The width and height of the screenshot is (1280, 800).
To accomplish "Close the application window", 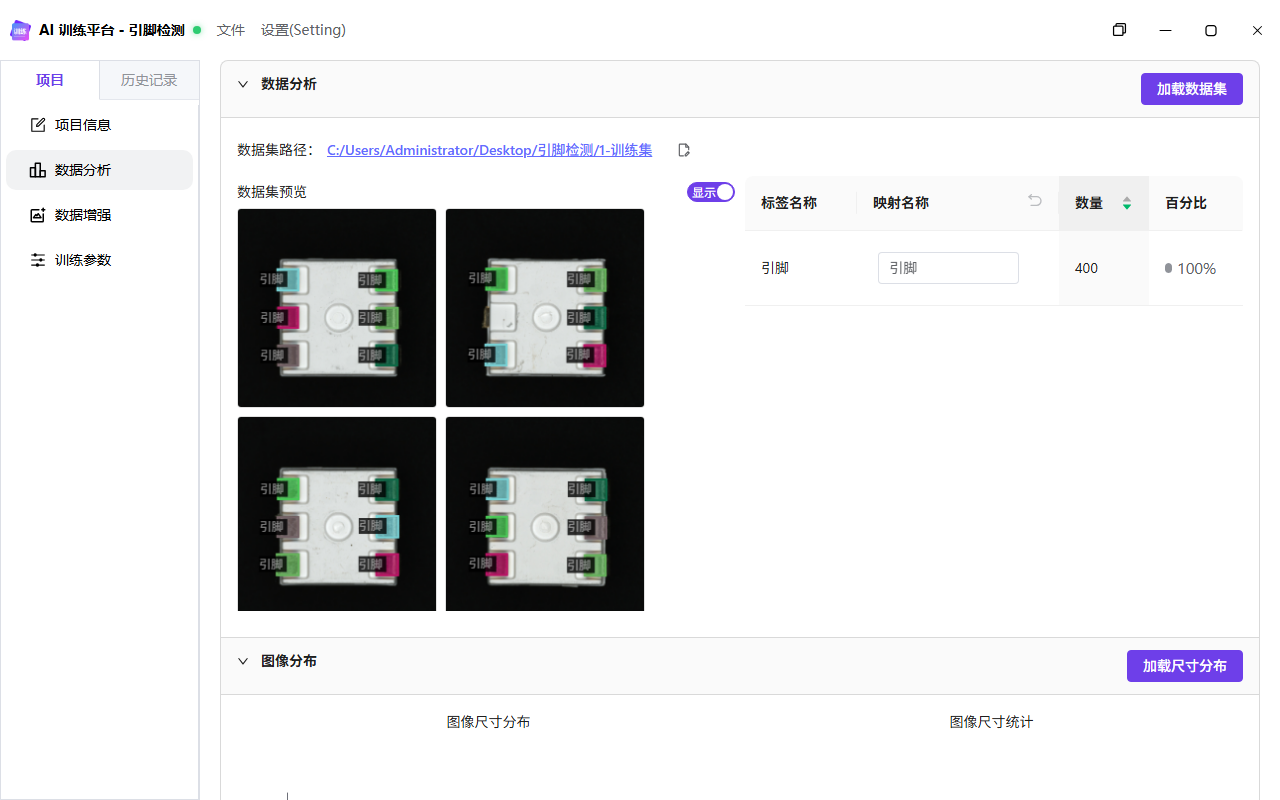I will click(x=1257, y=30).
